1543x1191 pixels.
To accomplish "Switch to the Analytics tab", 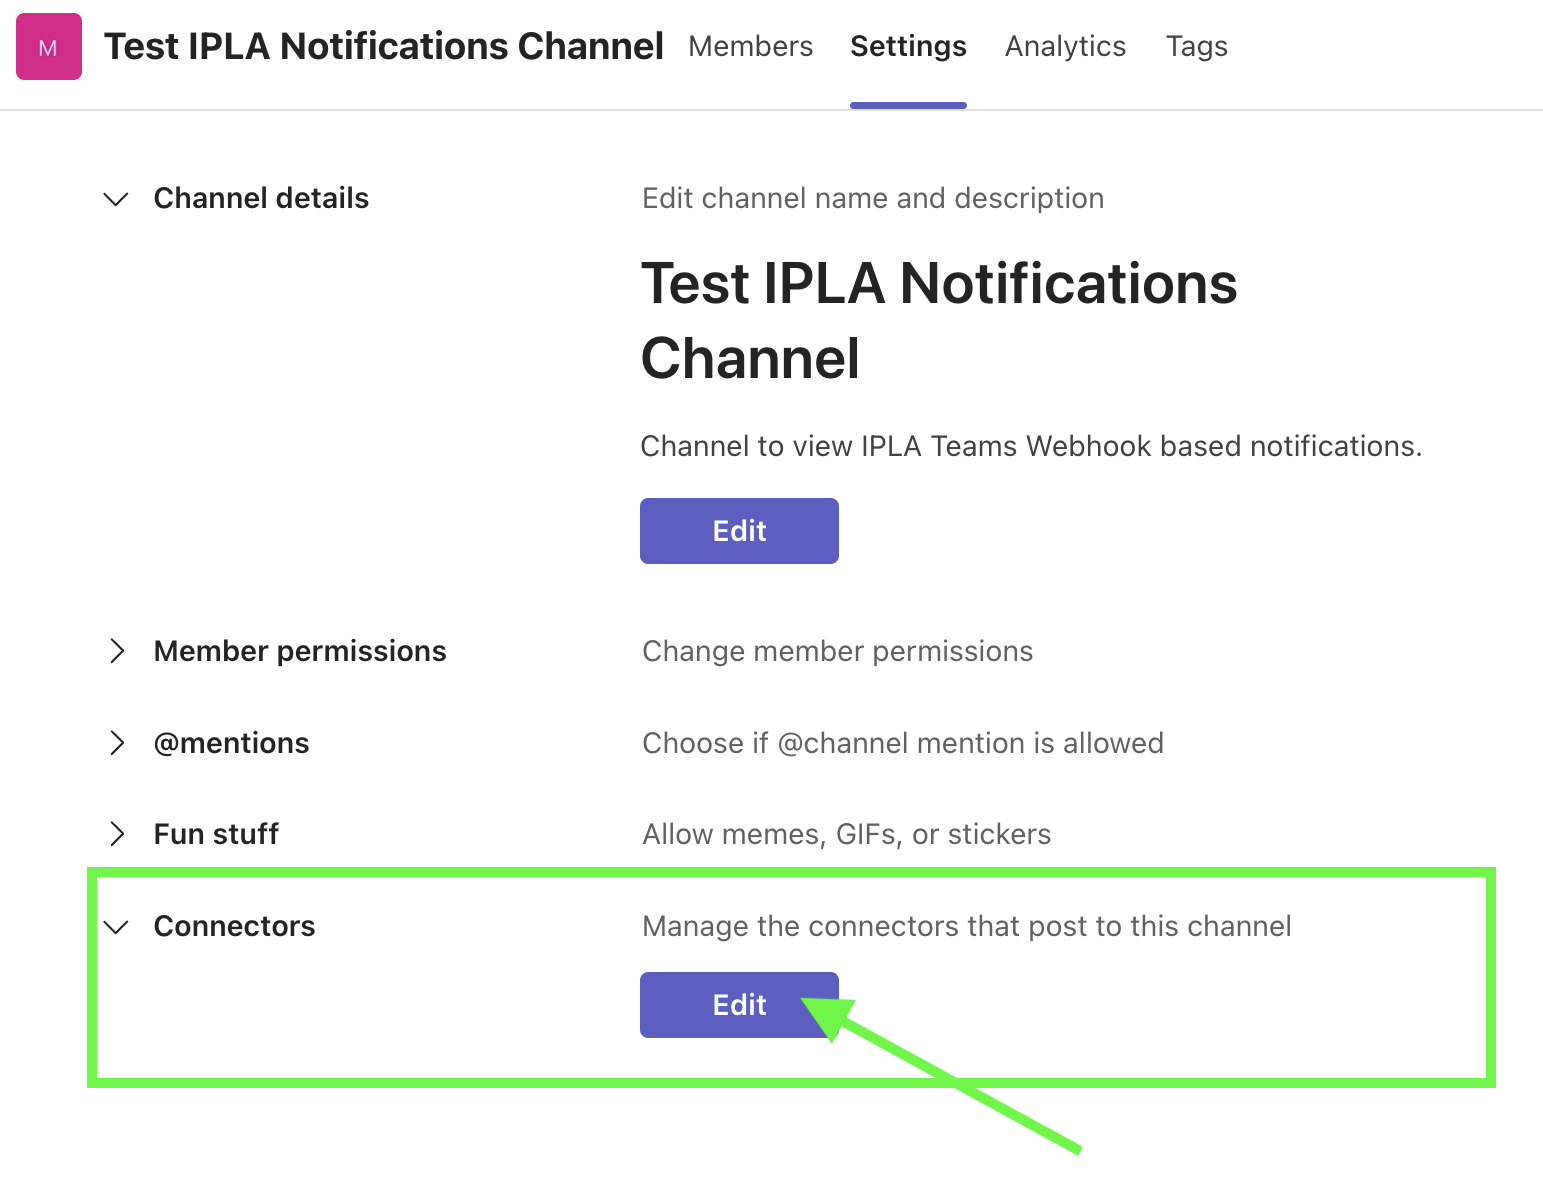I will coord(1065,47).
